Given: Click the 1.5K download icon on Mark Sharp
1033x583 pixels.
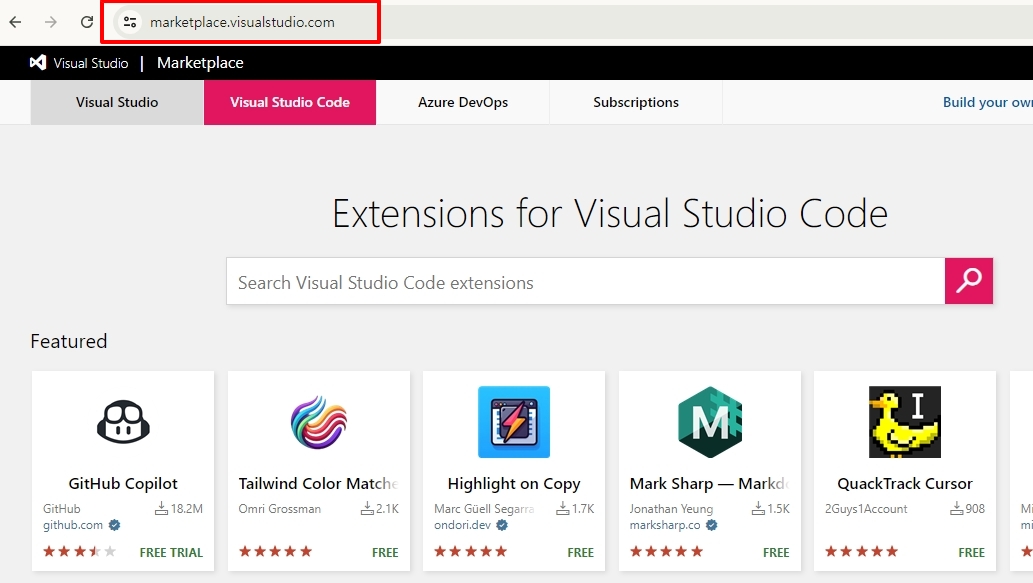Looking at the screenshot, I should pos(758,509).
